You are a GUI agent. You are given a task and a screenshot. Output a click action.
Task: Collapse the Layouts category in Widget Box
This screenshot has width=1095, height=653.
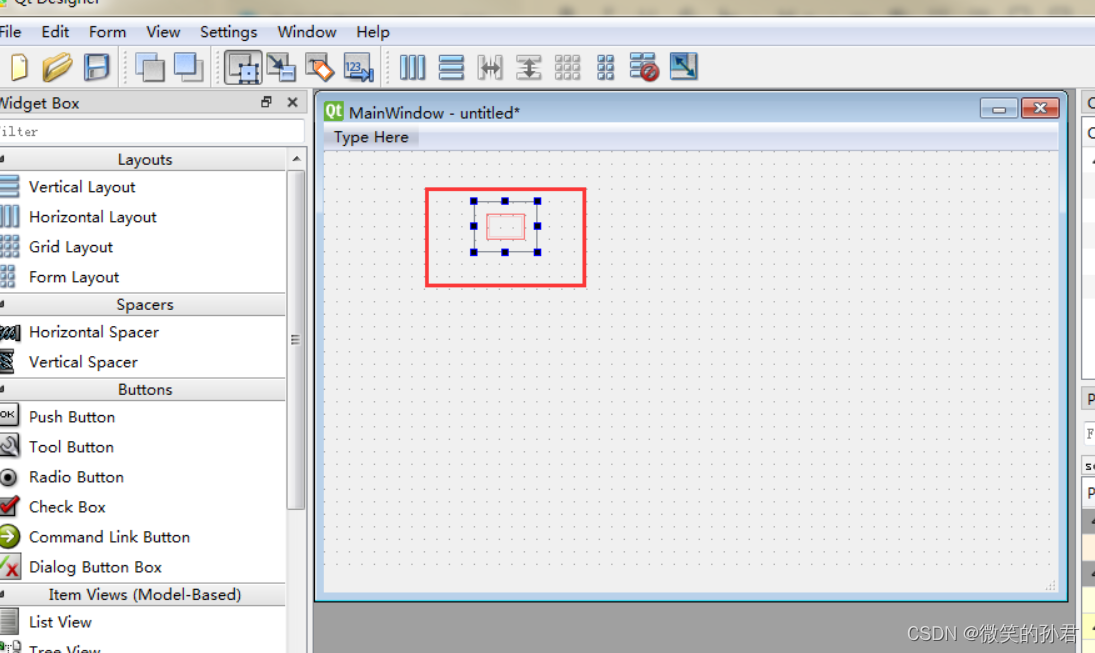[x=146, y=158]
